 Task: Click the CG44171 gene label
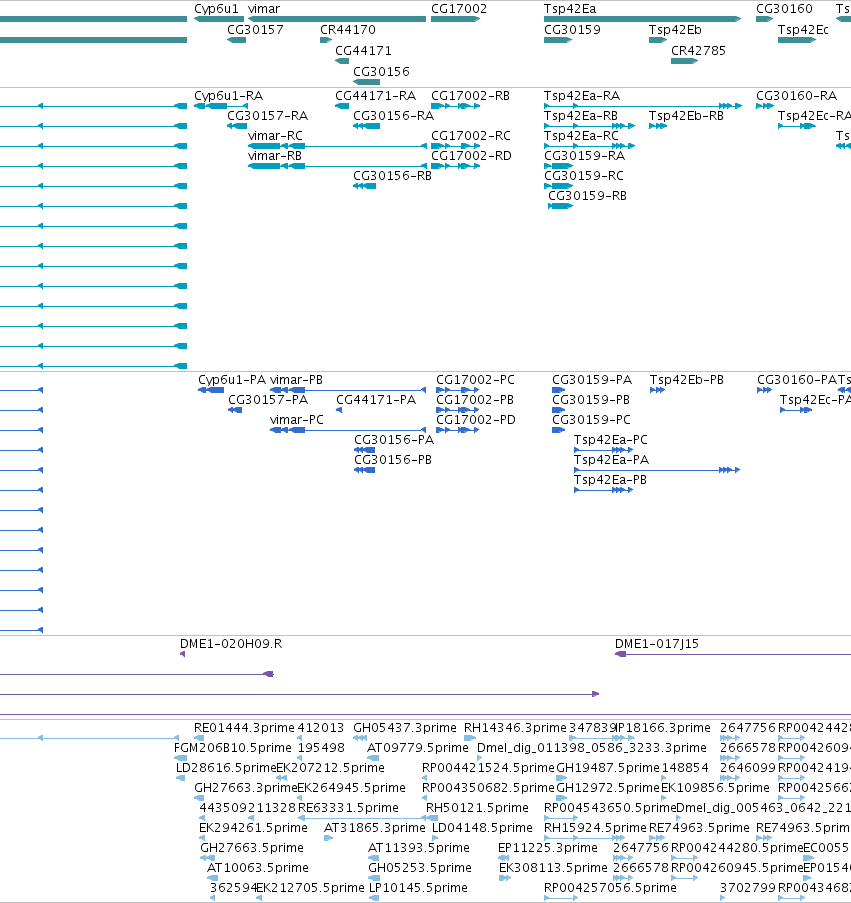click(363, 51)
